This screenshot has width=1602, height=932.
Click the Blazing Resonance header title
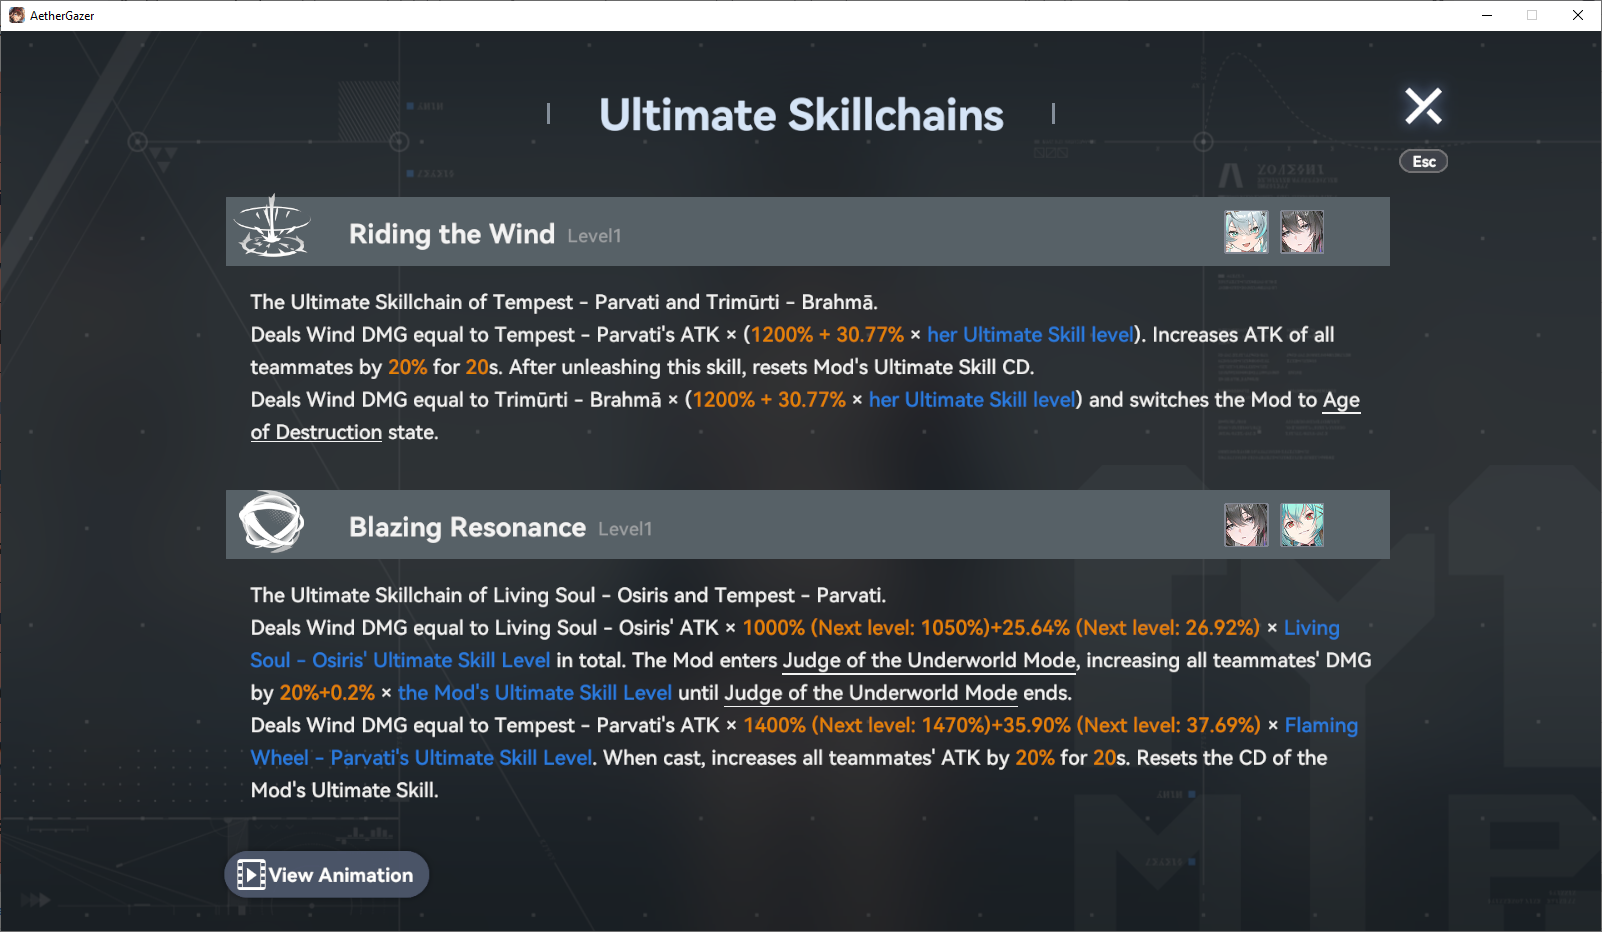tap(467, 527)
